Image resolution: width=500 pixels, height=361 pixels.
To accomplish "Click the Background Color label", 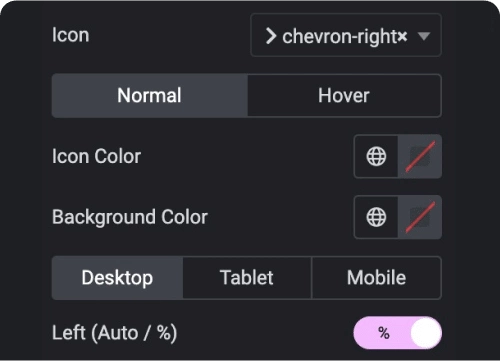I will tap(130, 217).
